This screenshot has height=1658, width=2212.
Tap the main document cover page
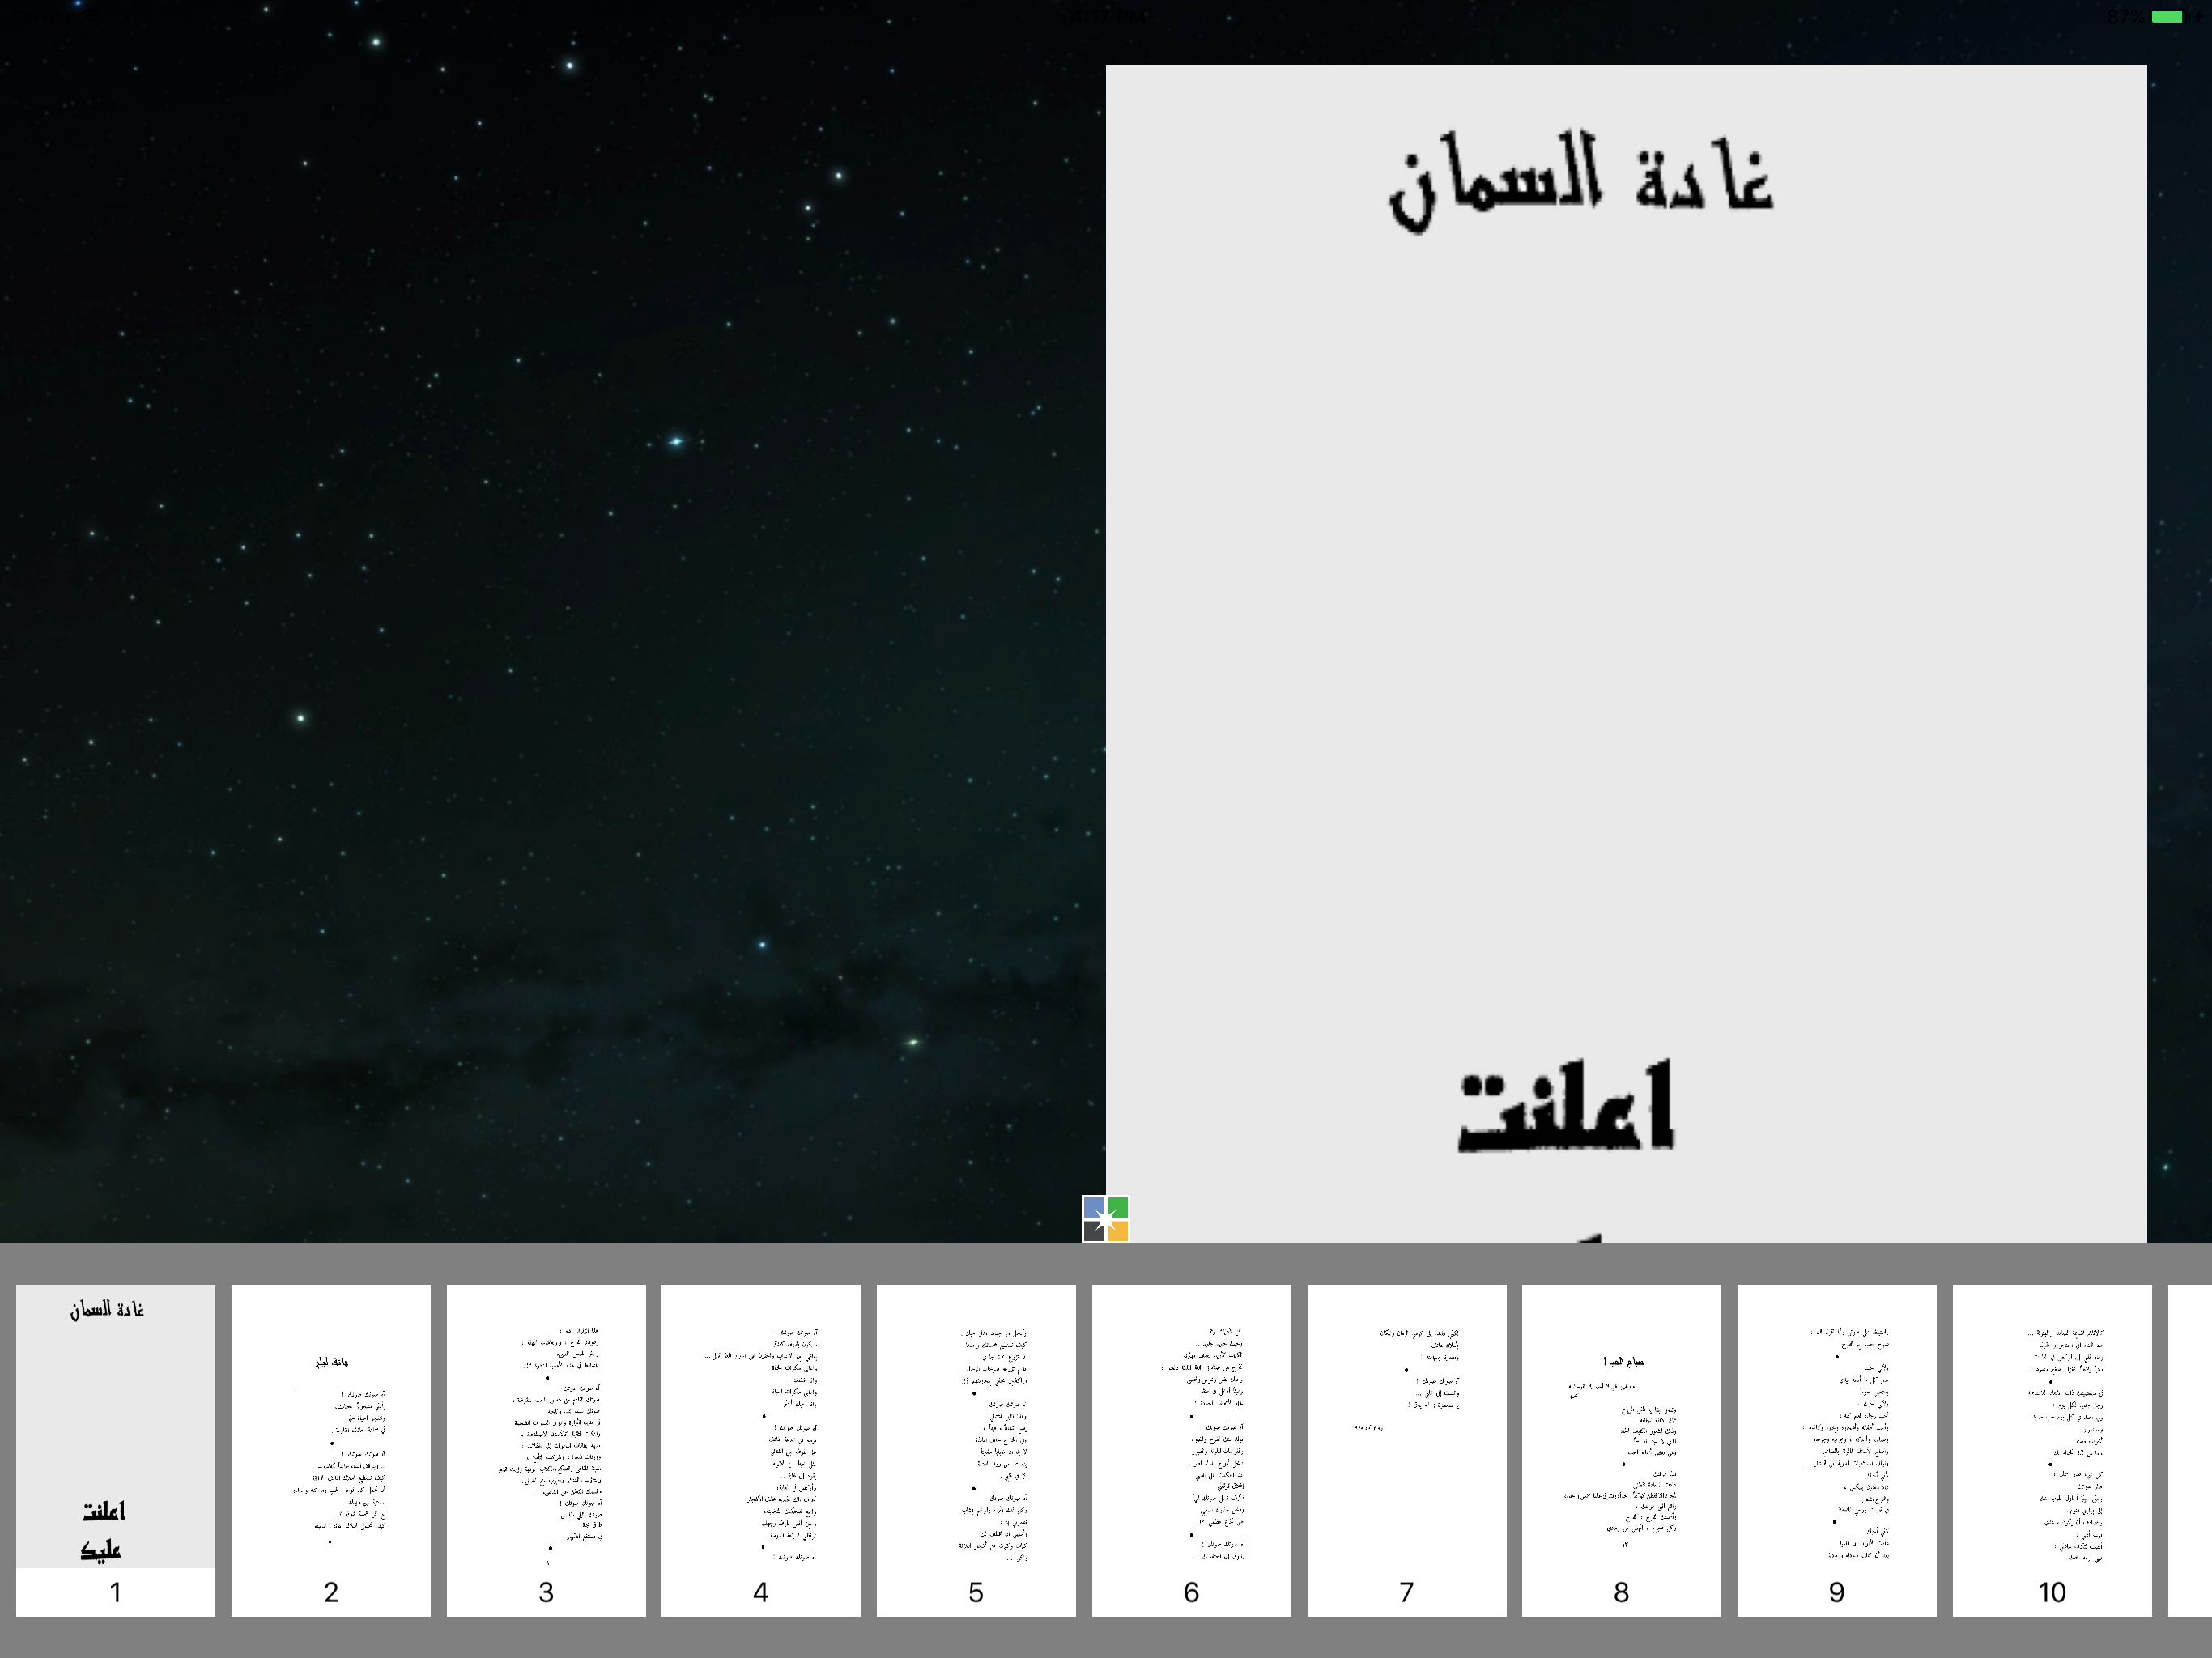click(1626, 654)
